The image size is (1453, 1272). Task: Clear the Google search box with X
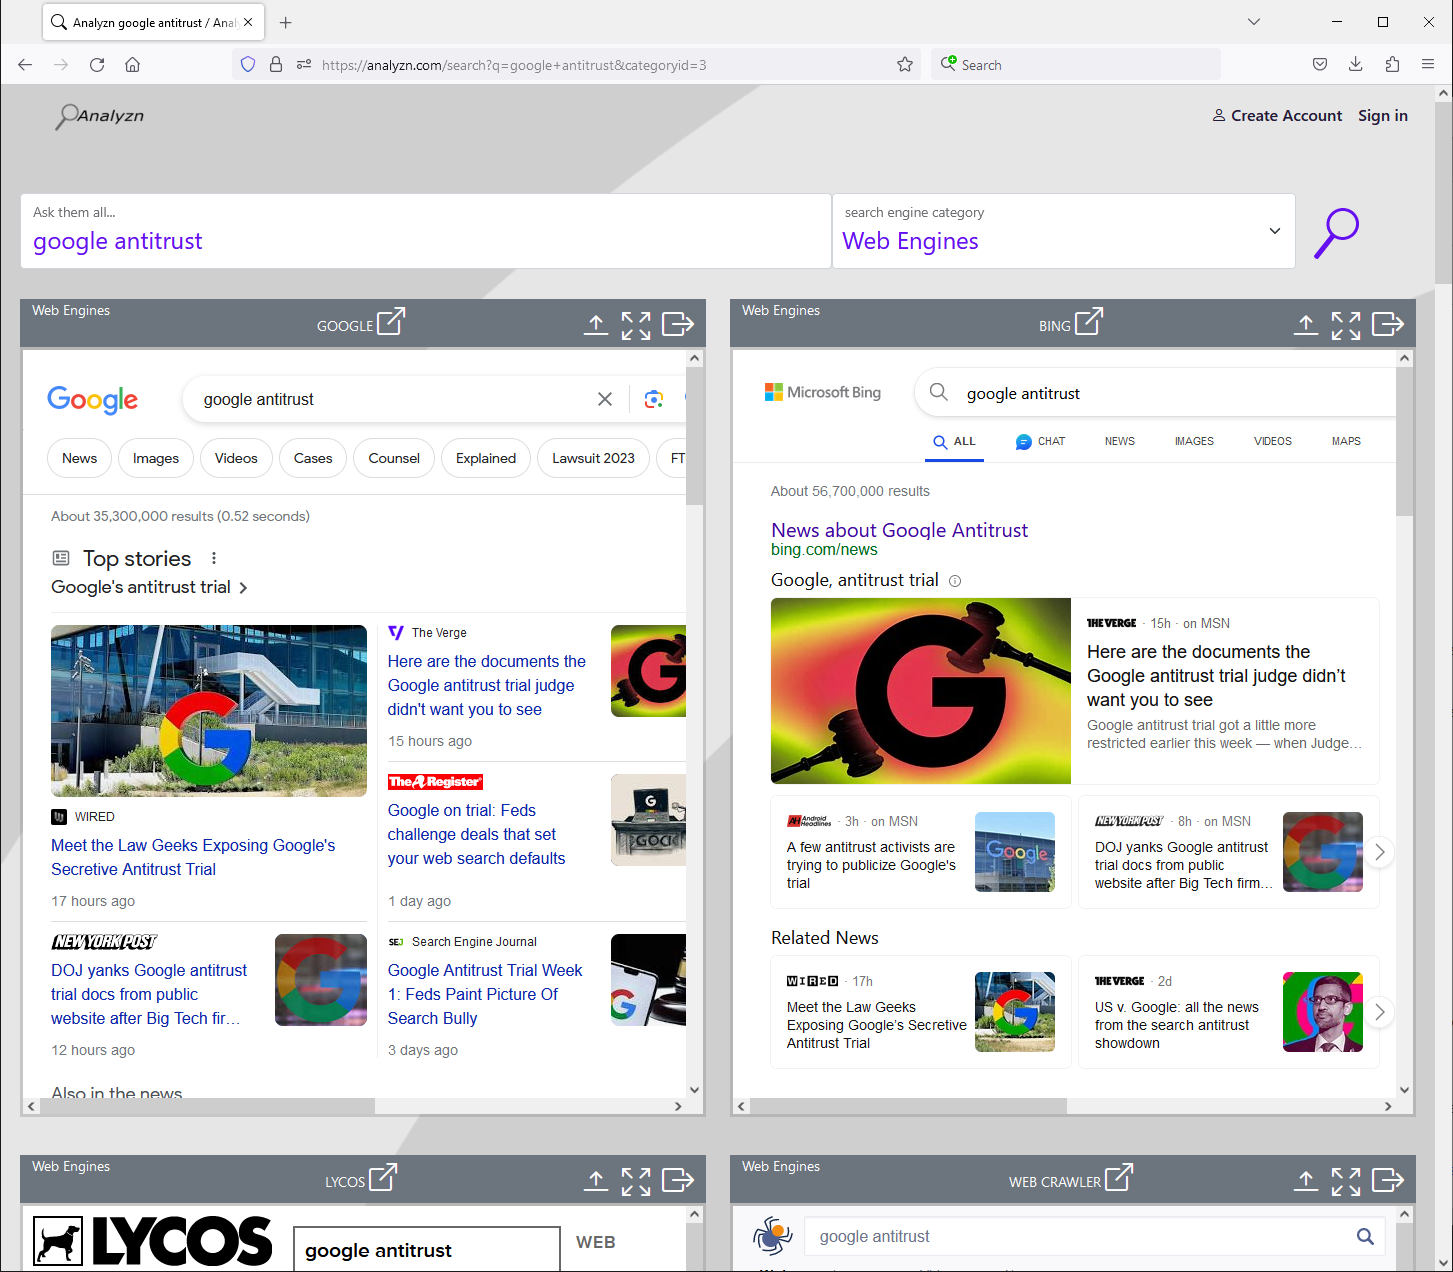coord(605,399)
